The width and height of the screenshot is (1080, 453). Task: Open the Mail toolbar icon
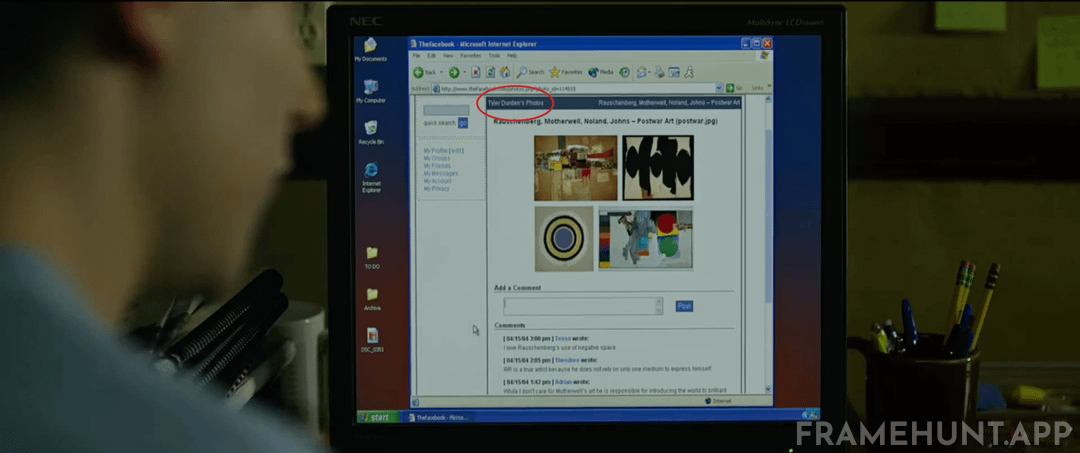642,72
